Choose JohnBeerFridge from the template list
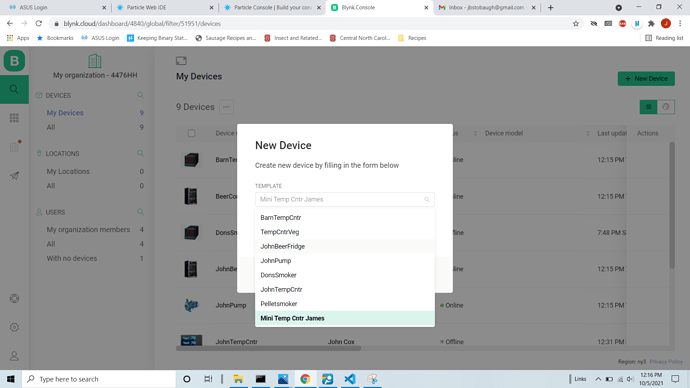Screen dimensions: 690x388 tap(345, 246)
